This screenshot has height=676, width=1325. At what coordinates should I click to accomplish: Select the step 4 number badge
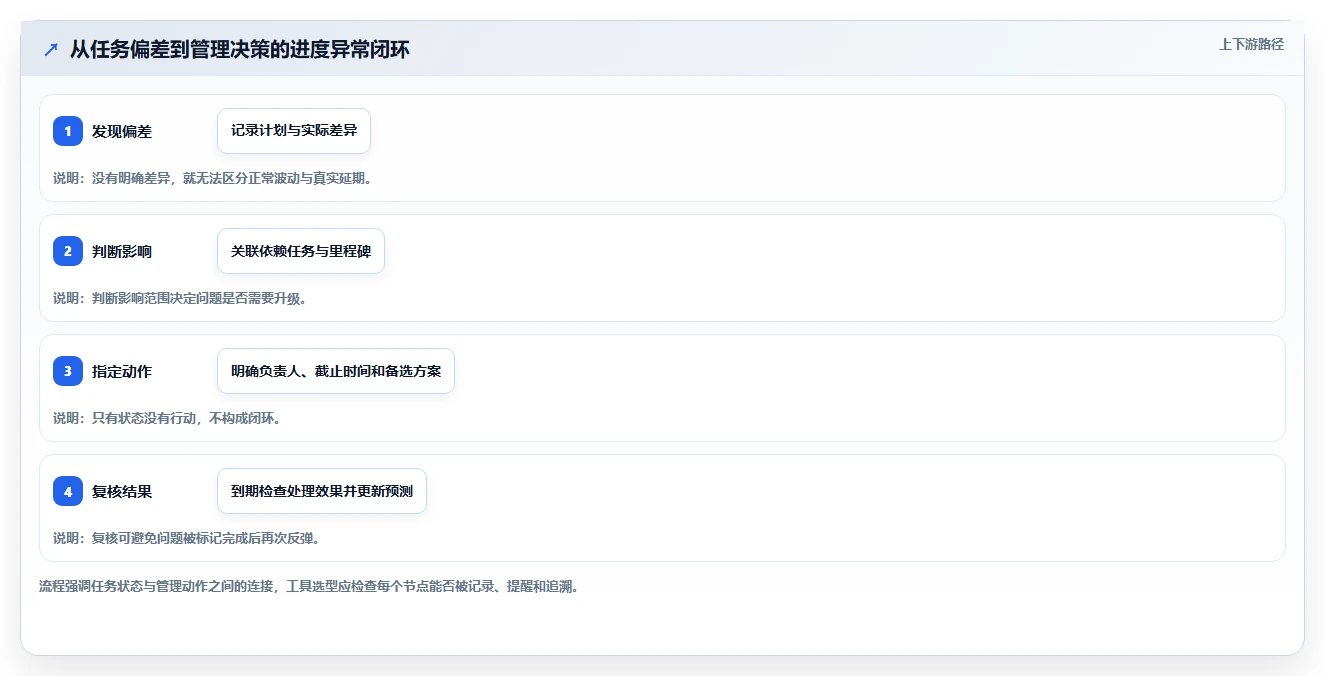[x=68, y=491]
